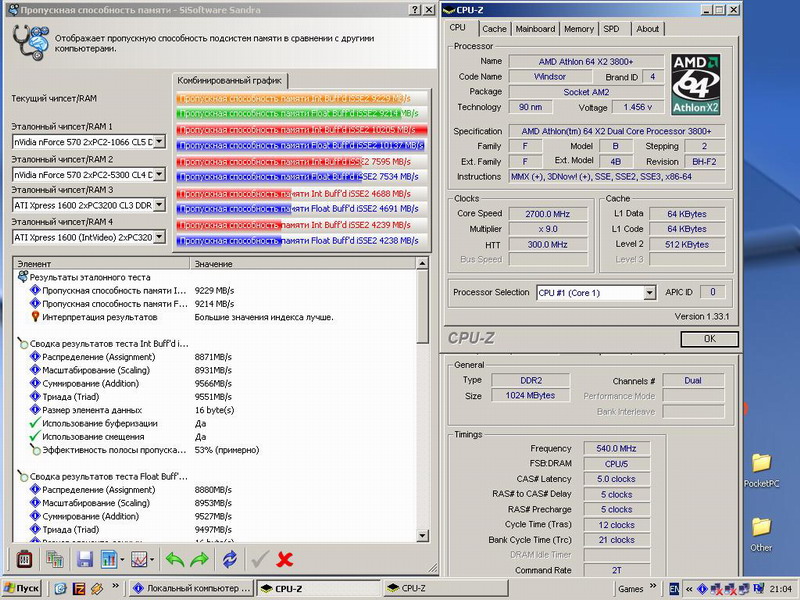This screenshot has height=600, width=800.
Task: Click the AMD 64 Athlon X2 logo
Action: [695, 84]
